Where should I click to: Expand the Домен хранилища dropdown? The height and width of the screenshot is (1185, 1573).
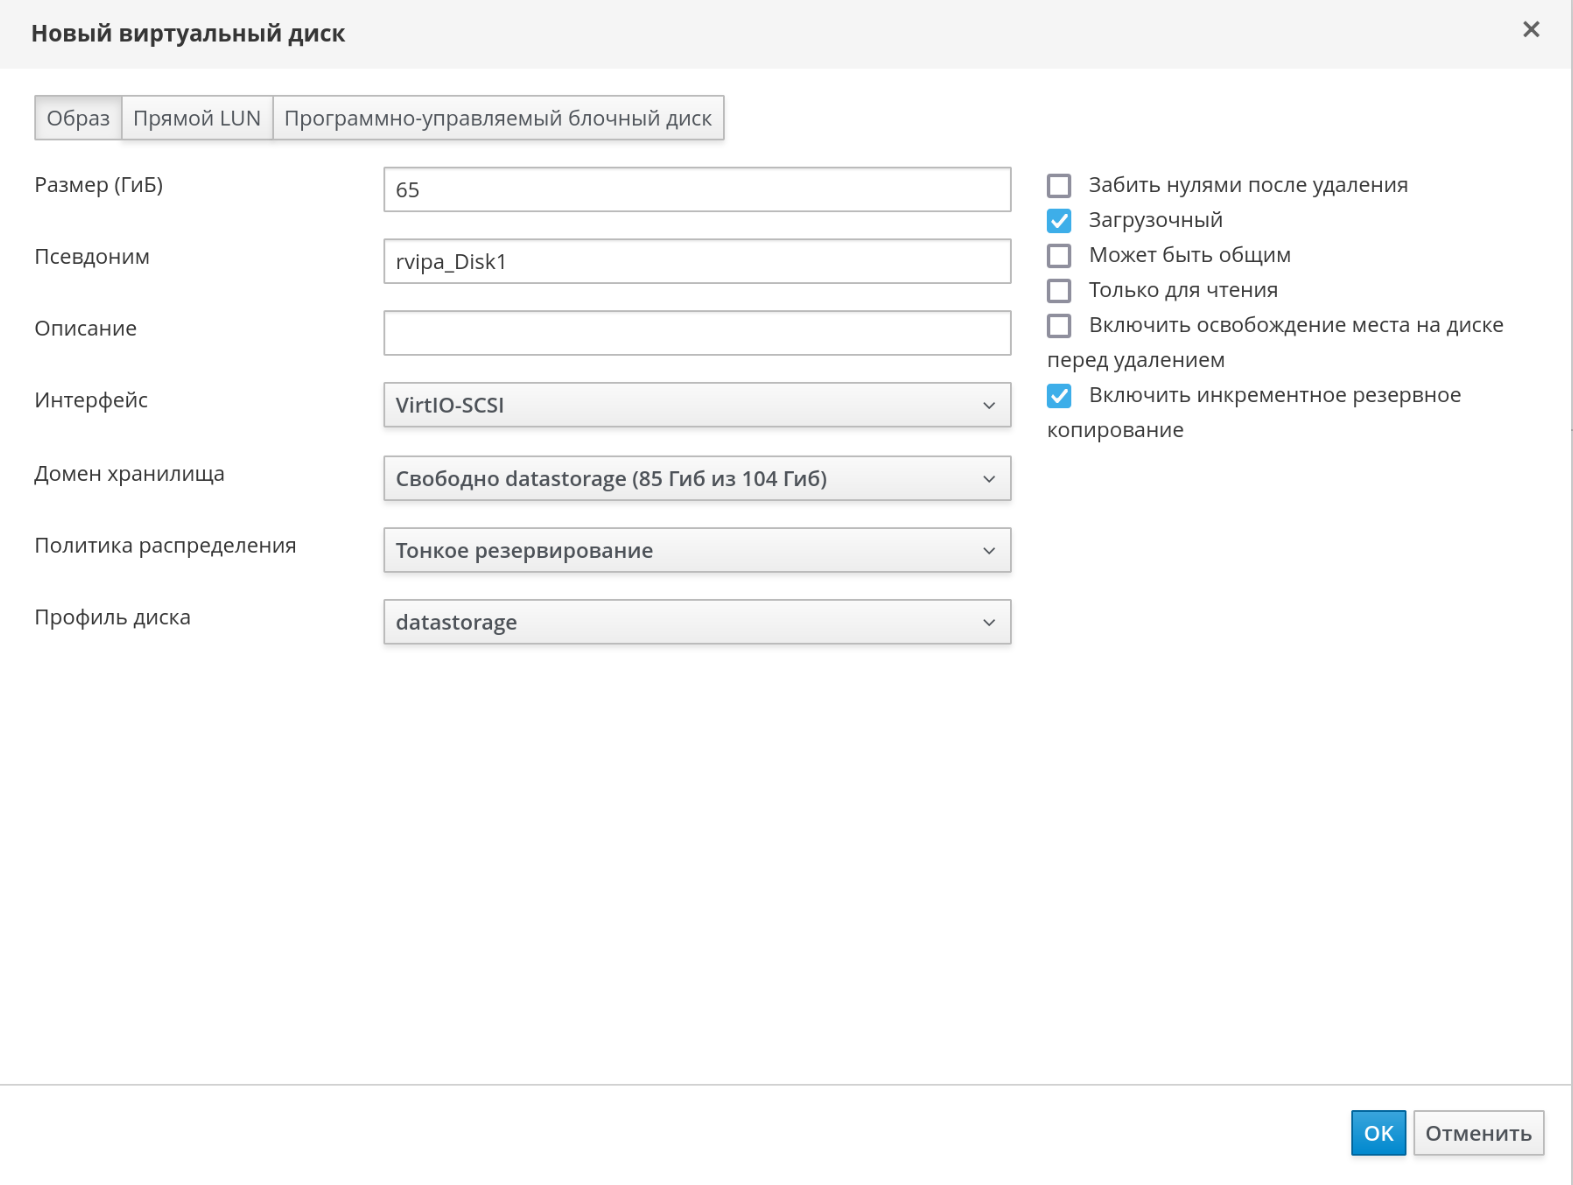pos(696,479)
